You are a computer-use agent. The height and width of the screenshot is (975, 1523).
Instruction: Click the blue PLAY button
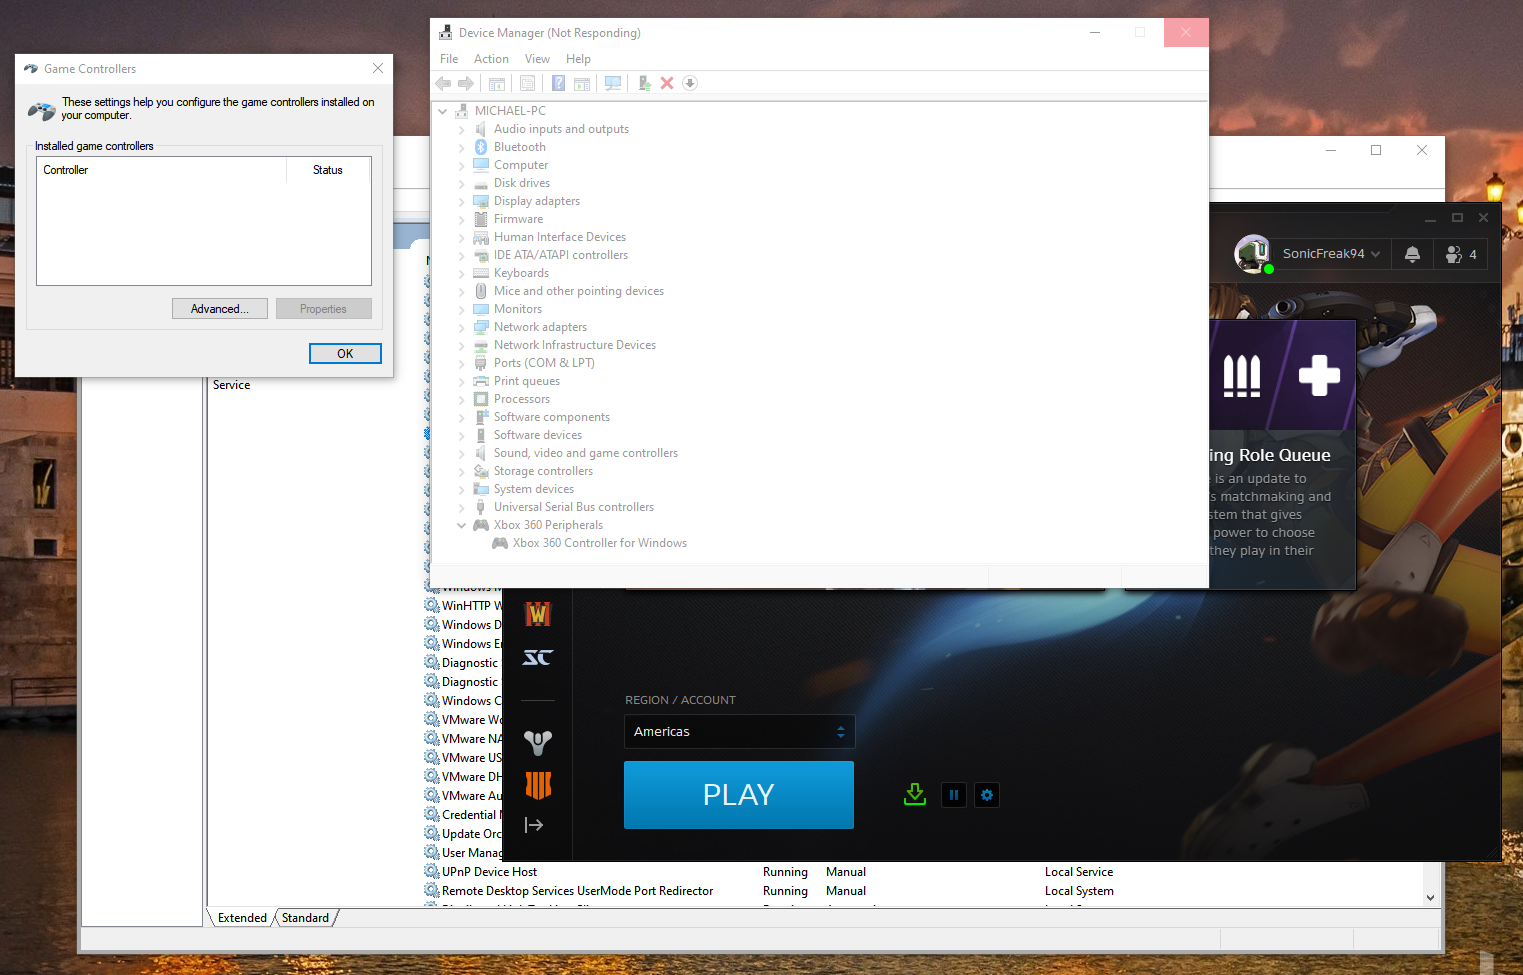point(739,795)
